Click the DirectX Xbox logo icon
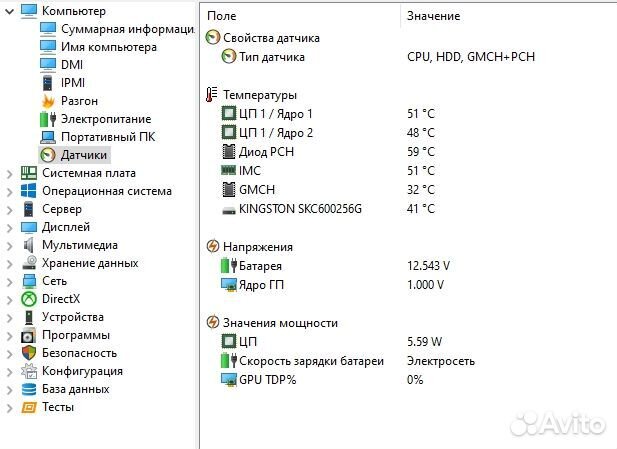The width and height of the screenshot is (617, 449). coord(29,299)
